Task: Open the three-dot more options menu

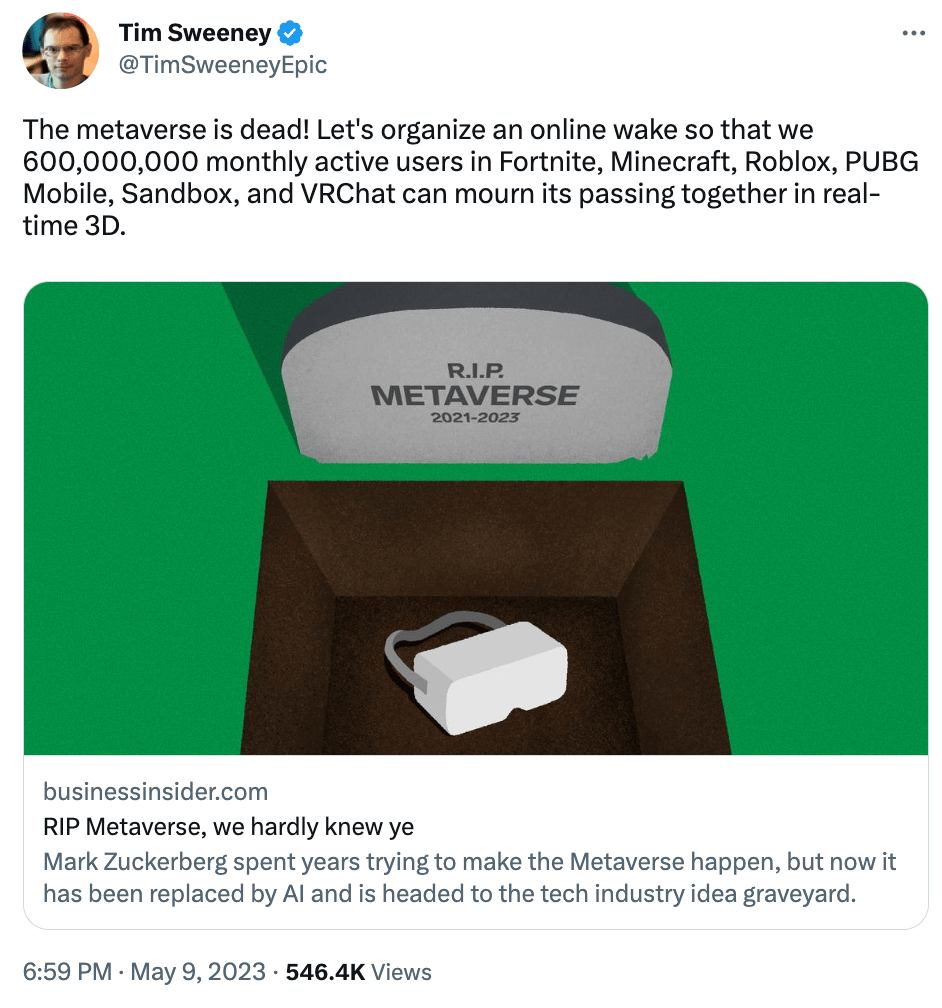Action: tap(913, 33)
